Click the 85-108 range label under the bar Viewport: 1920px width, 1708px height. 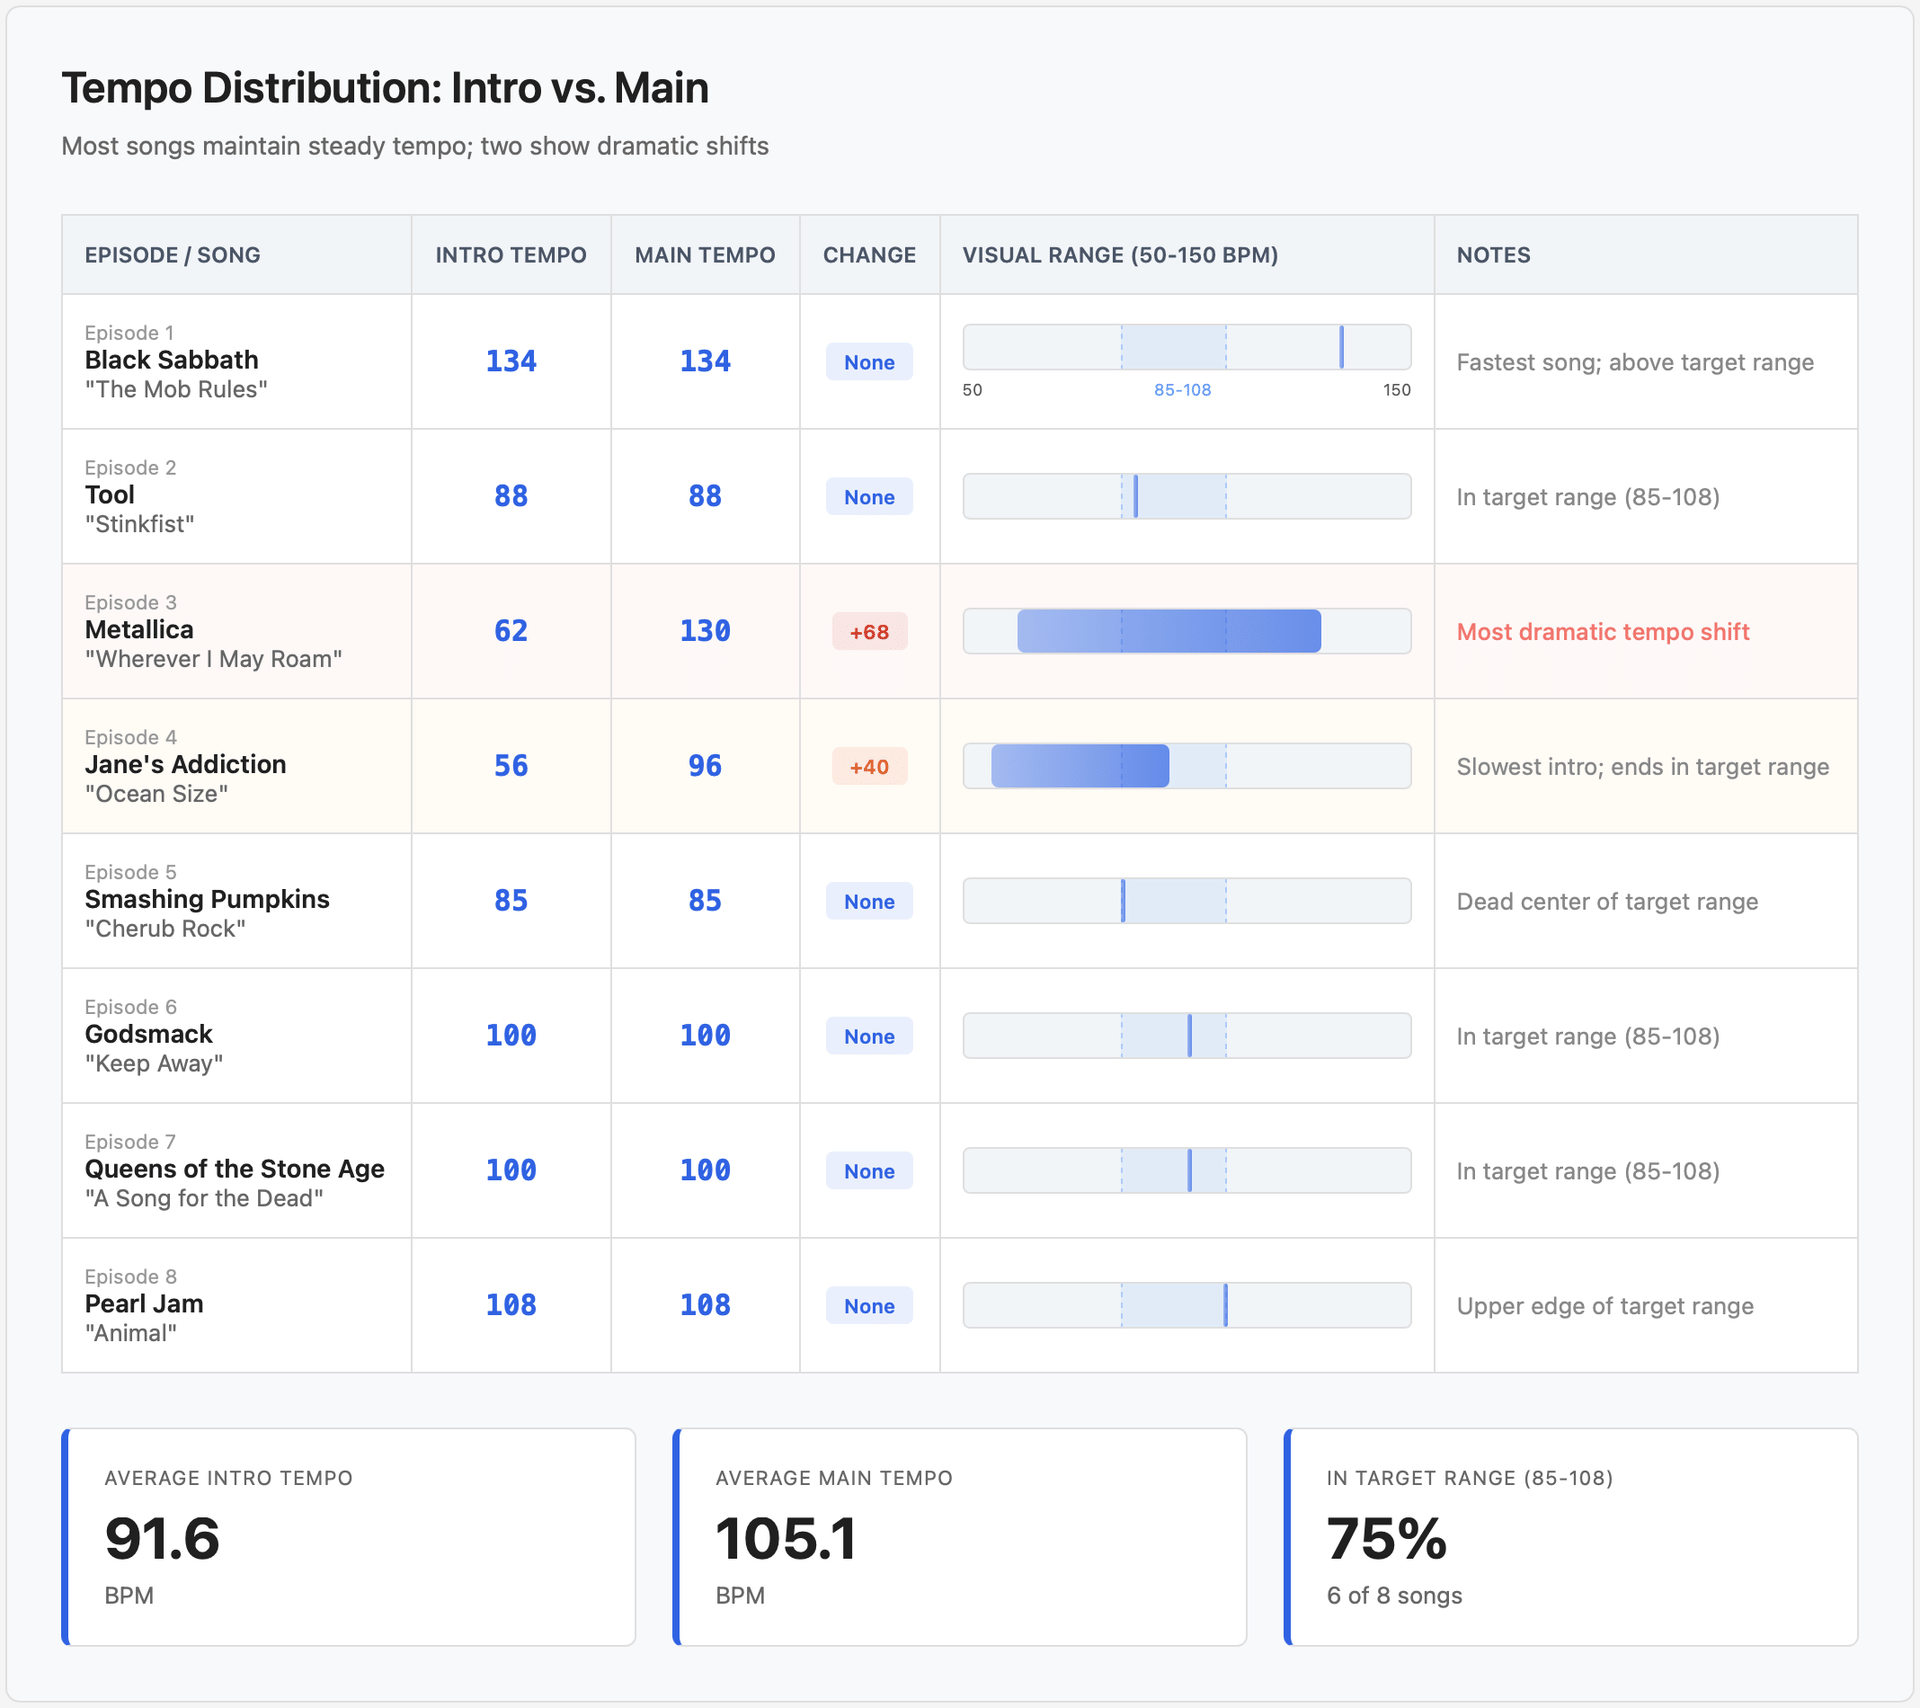tap(1182, 390)
